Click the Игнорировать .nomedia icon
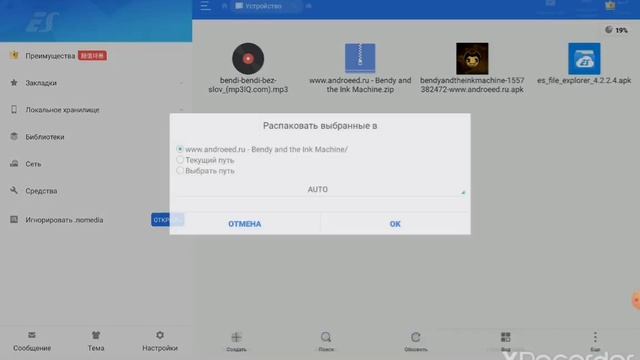 click(x=14, y=219)
